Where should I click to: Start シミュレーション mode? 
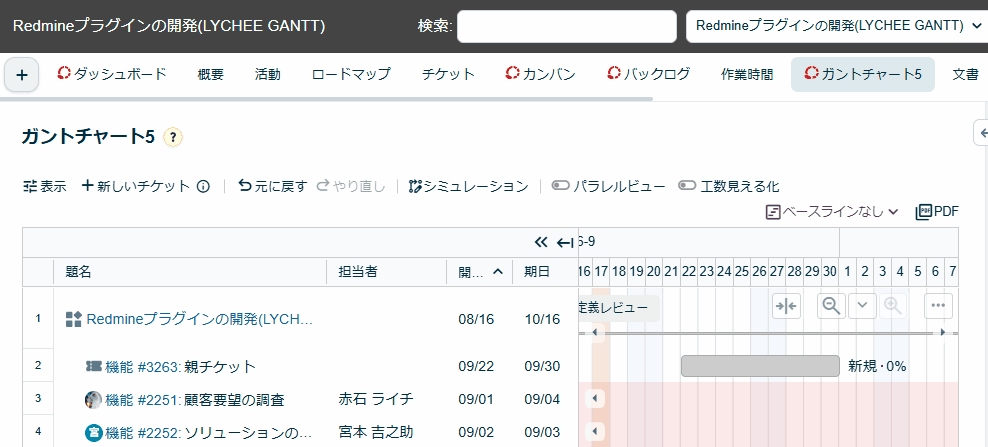(468, 187)
